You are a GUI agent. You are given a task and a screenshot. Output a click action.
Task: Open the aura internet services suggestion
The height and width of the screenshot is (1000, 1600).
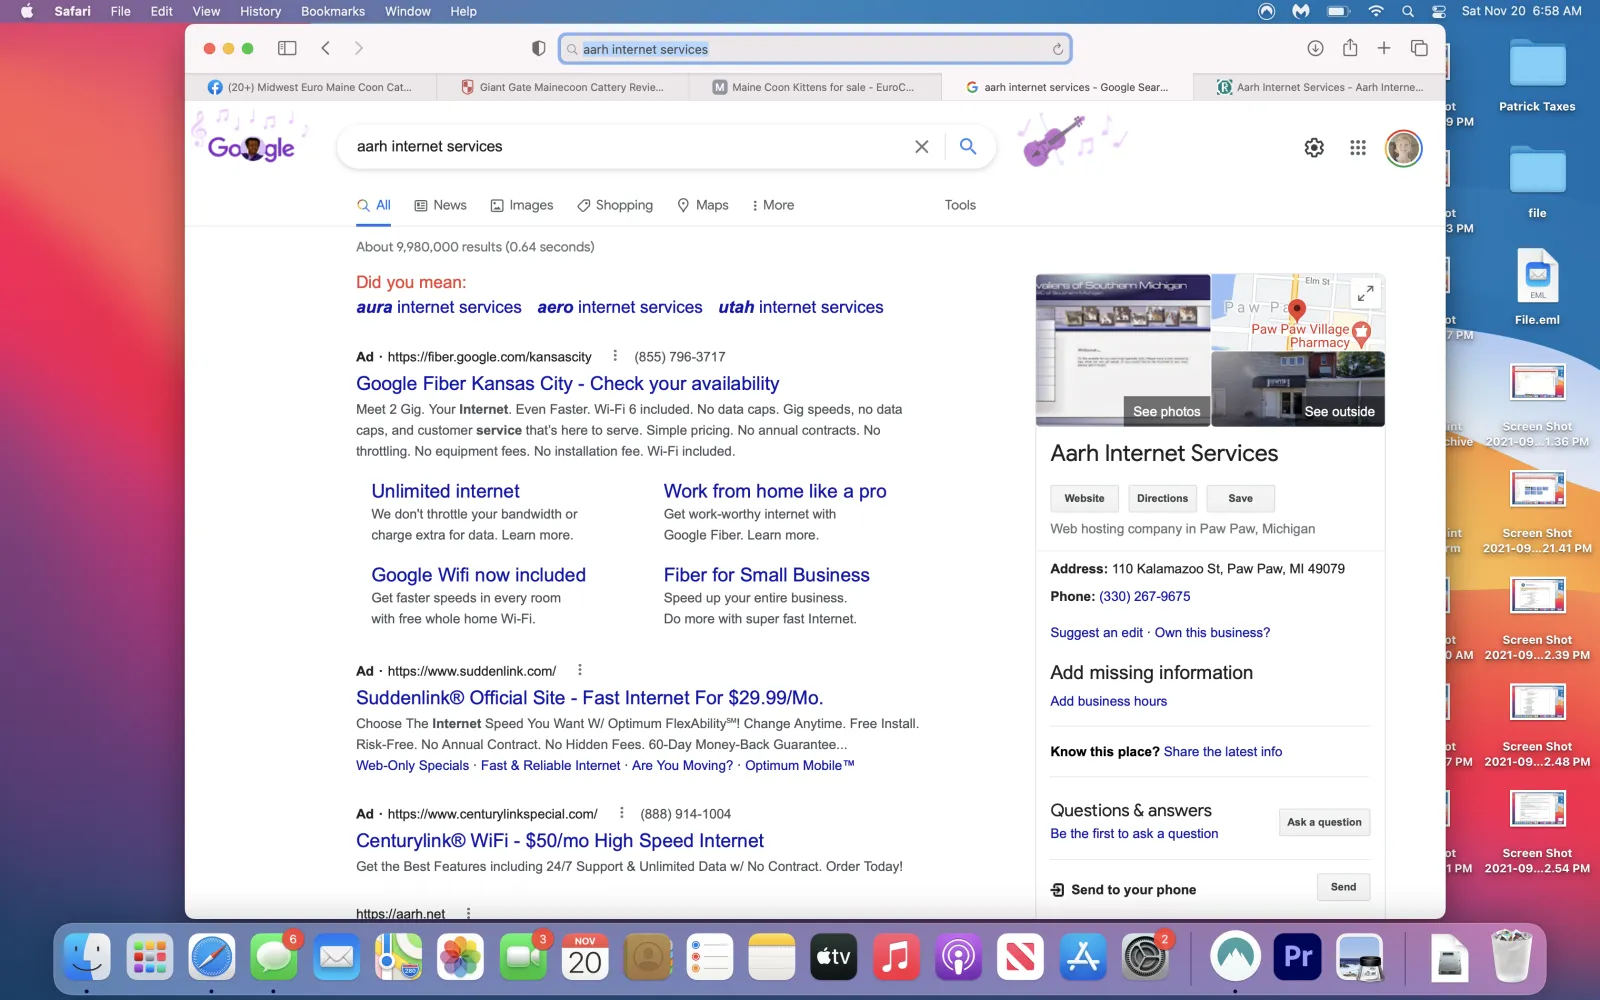tap(439, 307)
